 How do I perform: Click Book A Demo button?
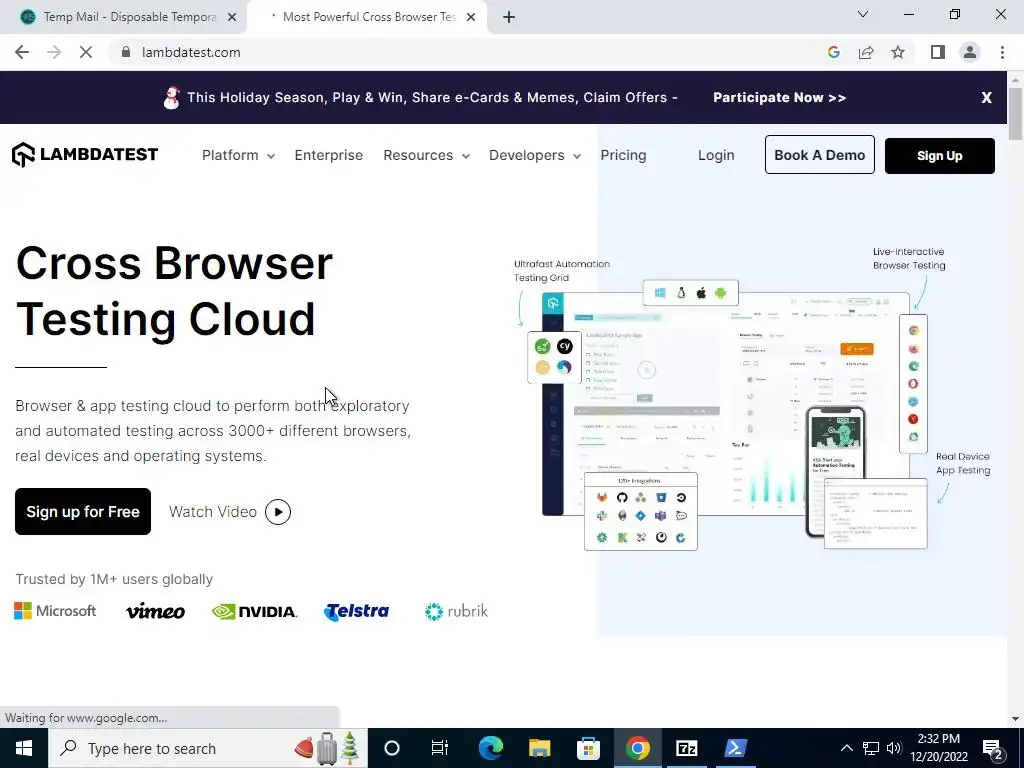pyautogui.click(x=820, y=155)
